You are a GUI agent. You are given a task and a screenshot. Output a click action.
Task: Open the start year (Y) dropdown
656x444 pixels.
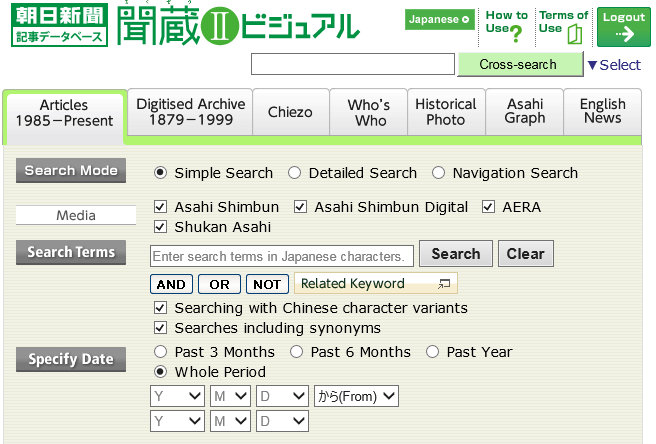pos(177,396)
